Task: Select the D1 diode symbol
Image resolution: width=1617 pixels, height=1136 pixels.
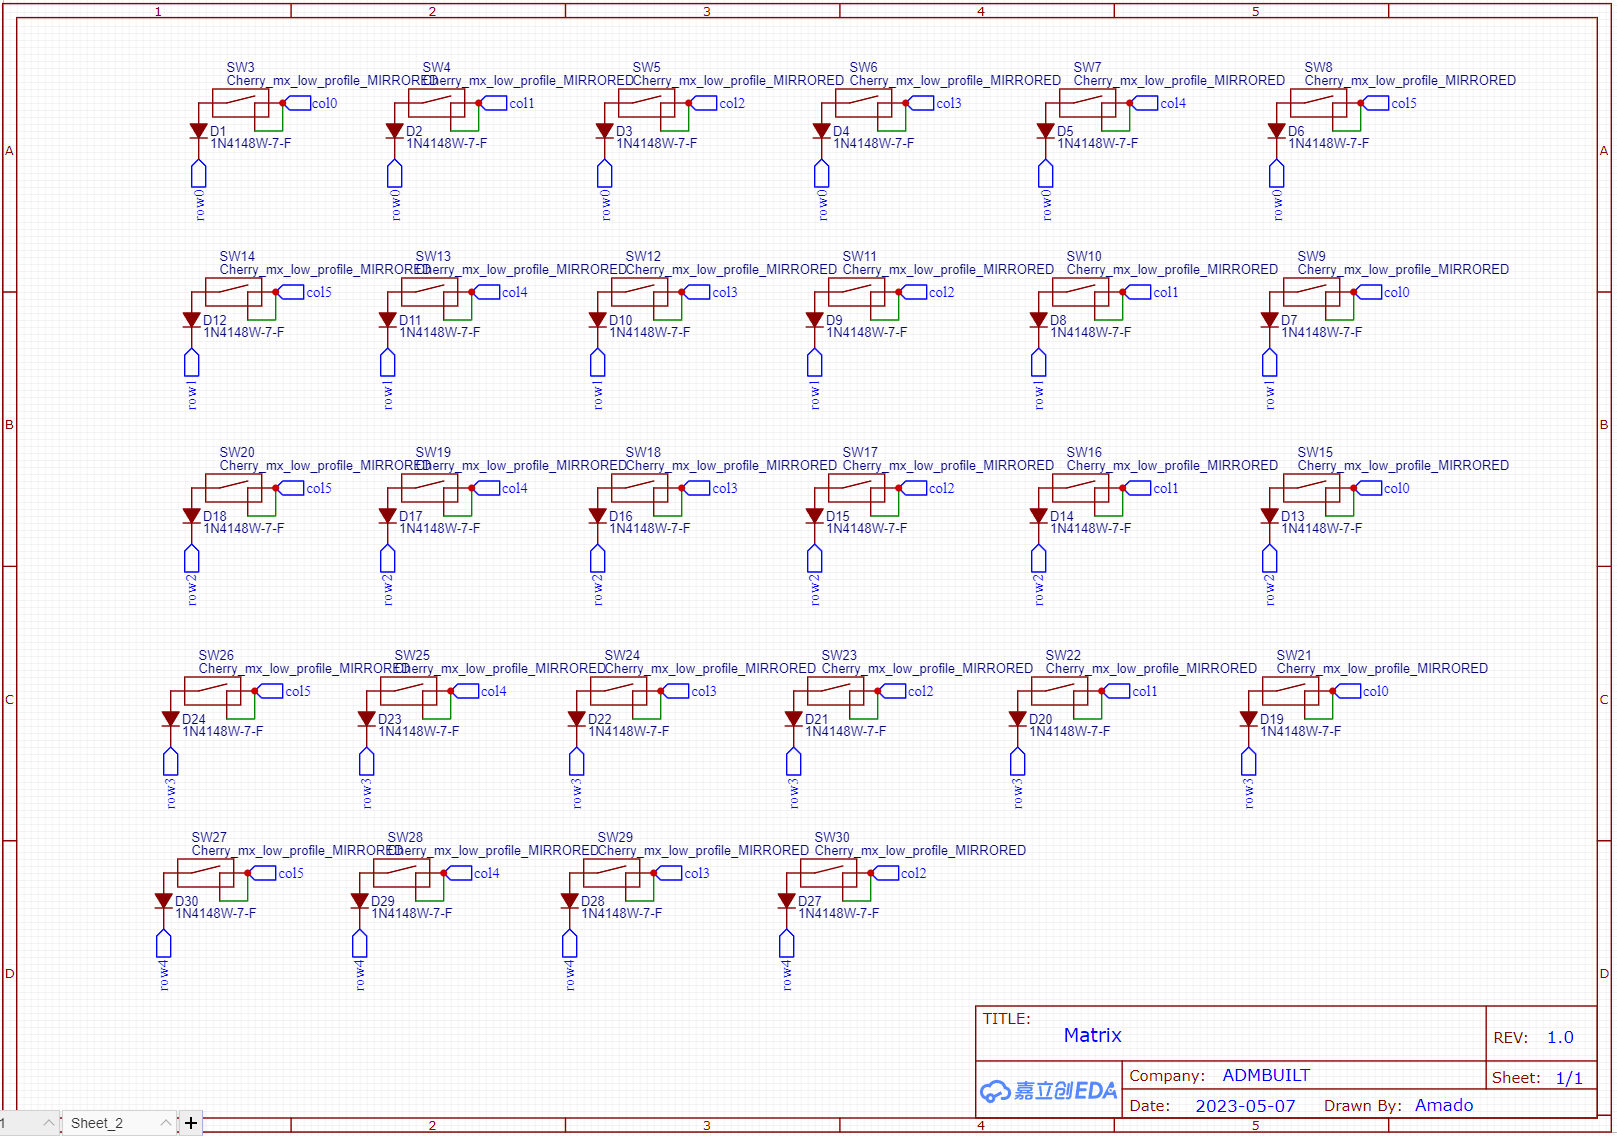Action: [x=198, y=131]
